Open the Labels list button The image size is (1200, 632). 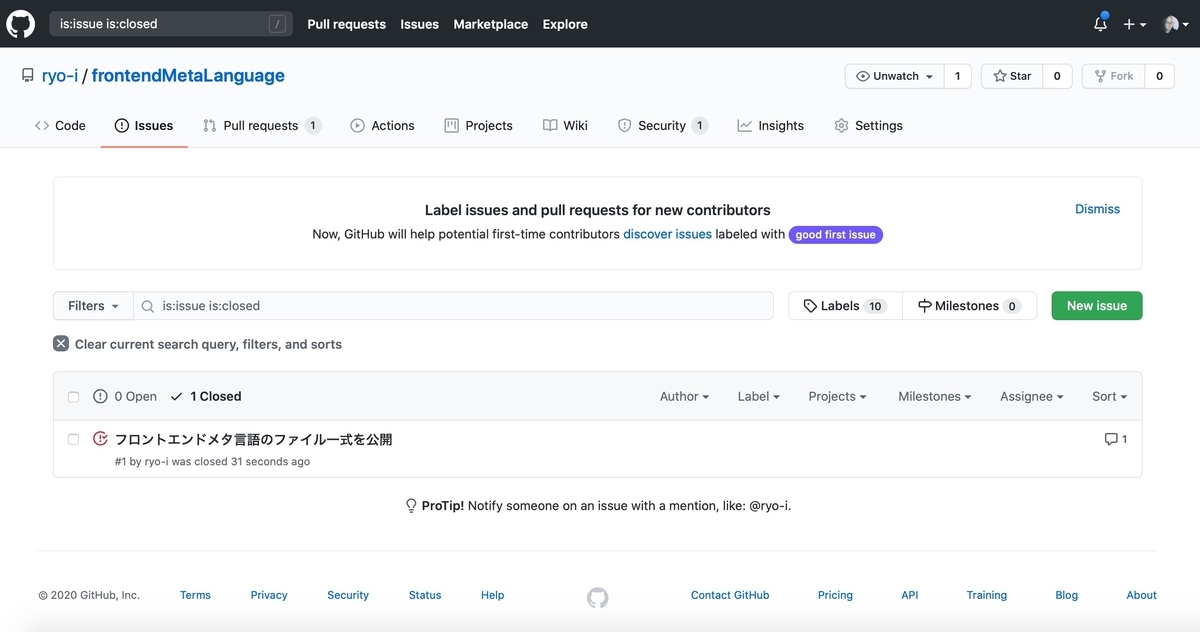pyautogui.click(x=845, y=306)
